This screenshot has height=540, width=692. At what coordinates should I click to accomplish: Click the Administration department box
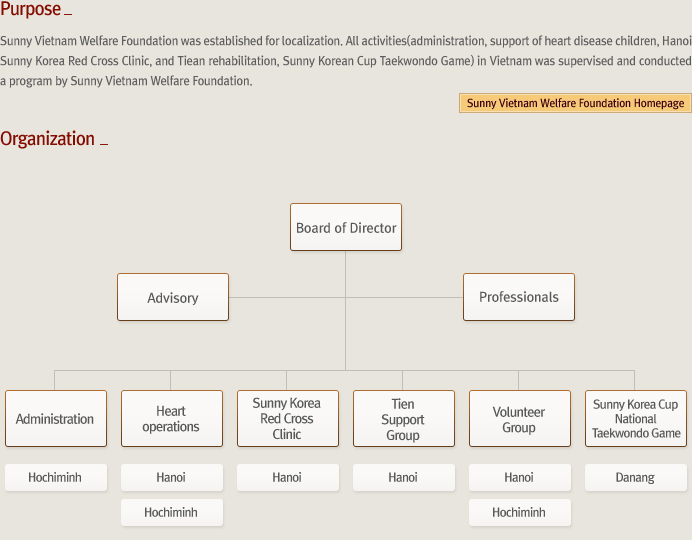56,418
